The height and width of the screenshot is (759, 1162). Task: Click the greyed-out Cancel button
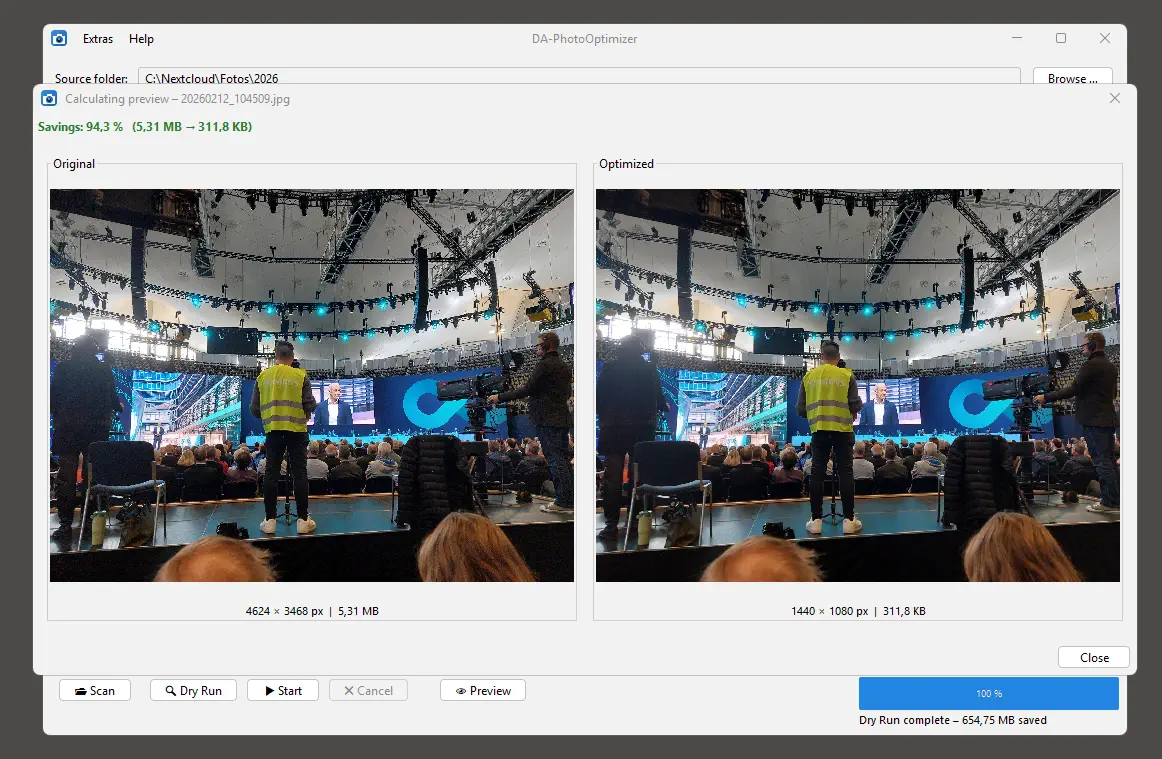coord(368,690)
